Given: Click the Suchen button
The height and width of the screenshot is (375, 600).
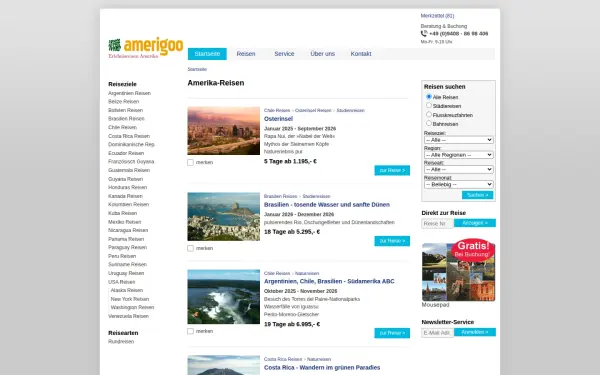Looking at the screenshot, I should click(478, 195).
